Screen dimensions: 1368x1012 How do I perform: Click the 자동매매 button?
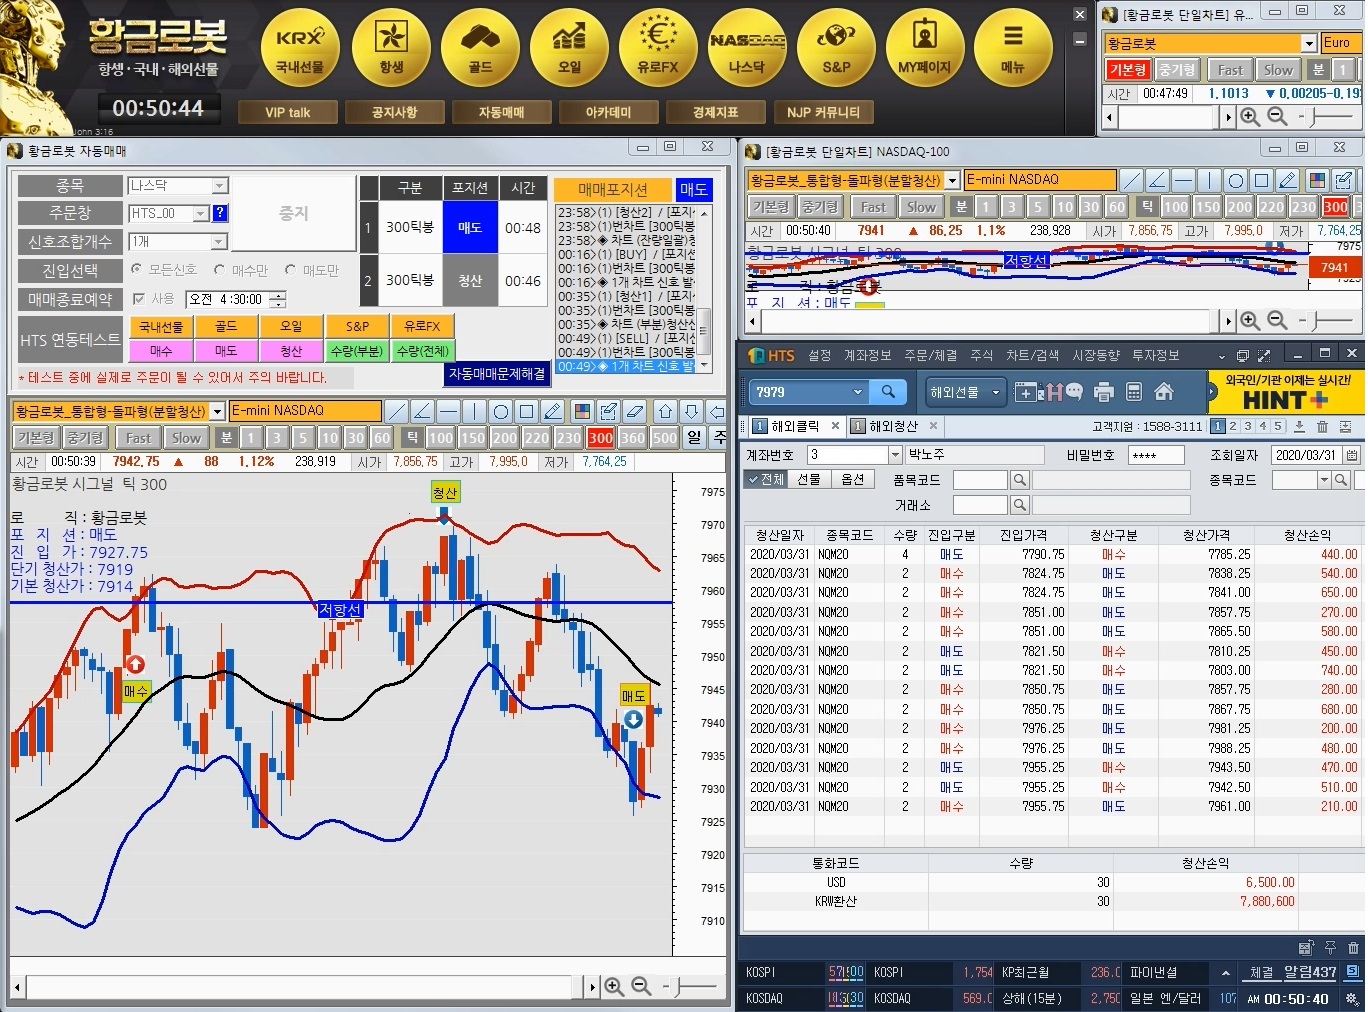(x=501, y=112)
